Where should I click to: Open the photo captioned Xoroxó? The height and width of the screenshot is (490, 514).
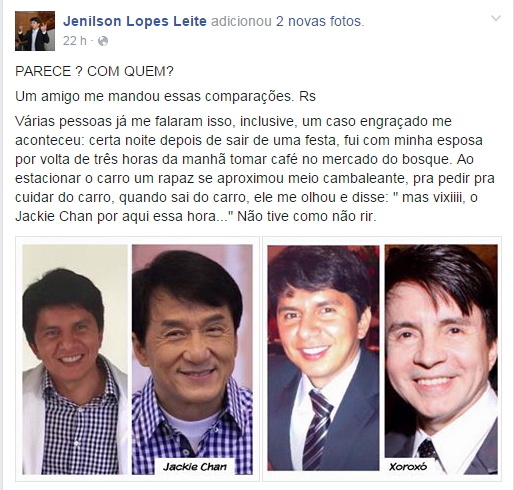pos(441,359)
